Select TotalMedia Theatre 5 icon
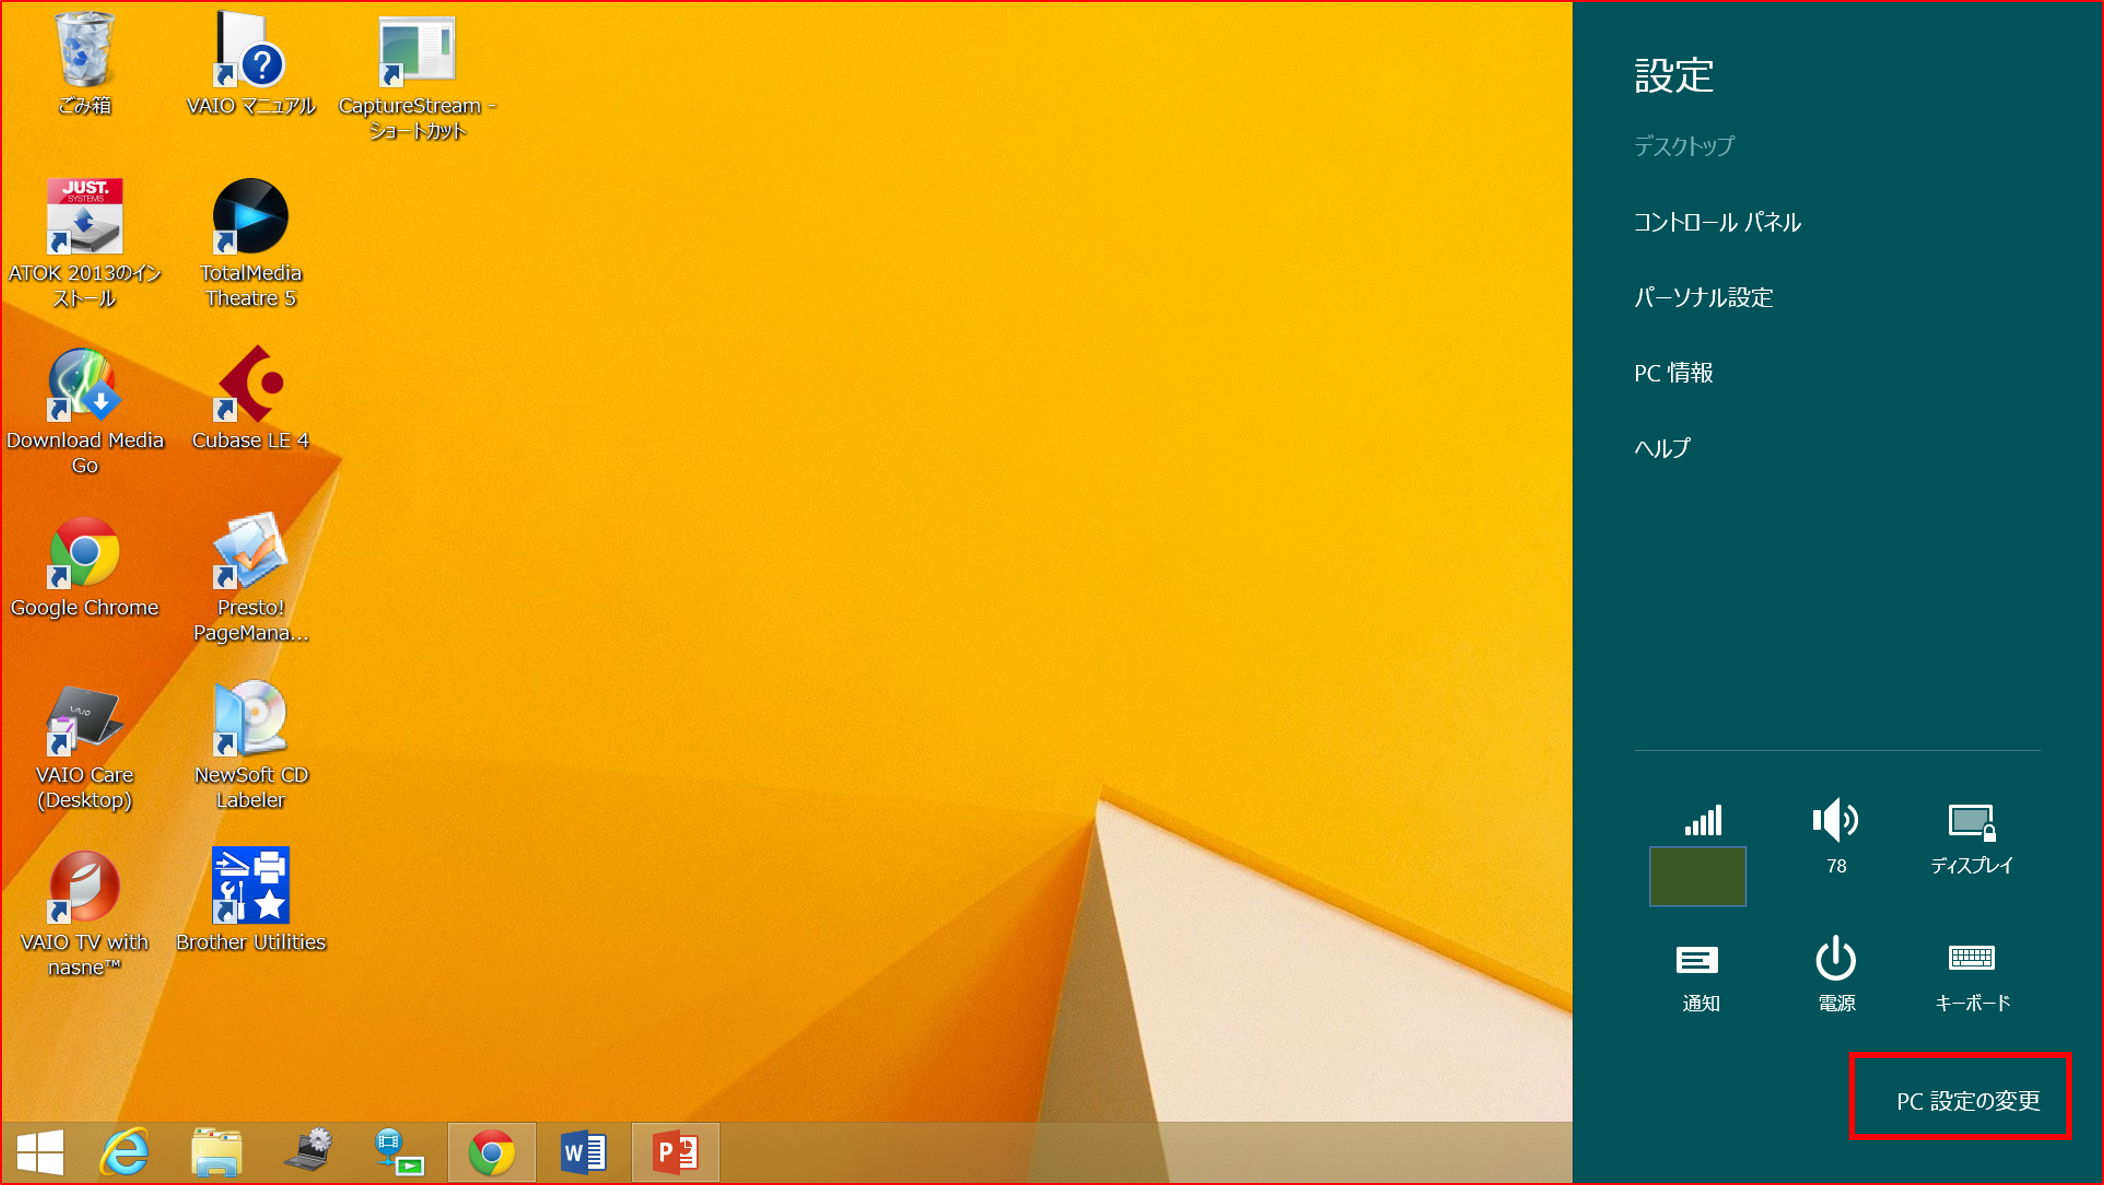Viewport: 2104px width, 1185px height. click(250, 243)
